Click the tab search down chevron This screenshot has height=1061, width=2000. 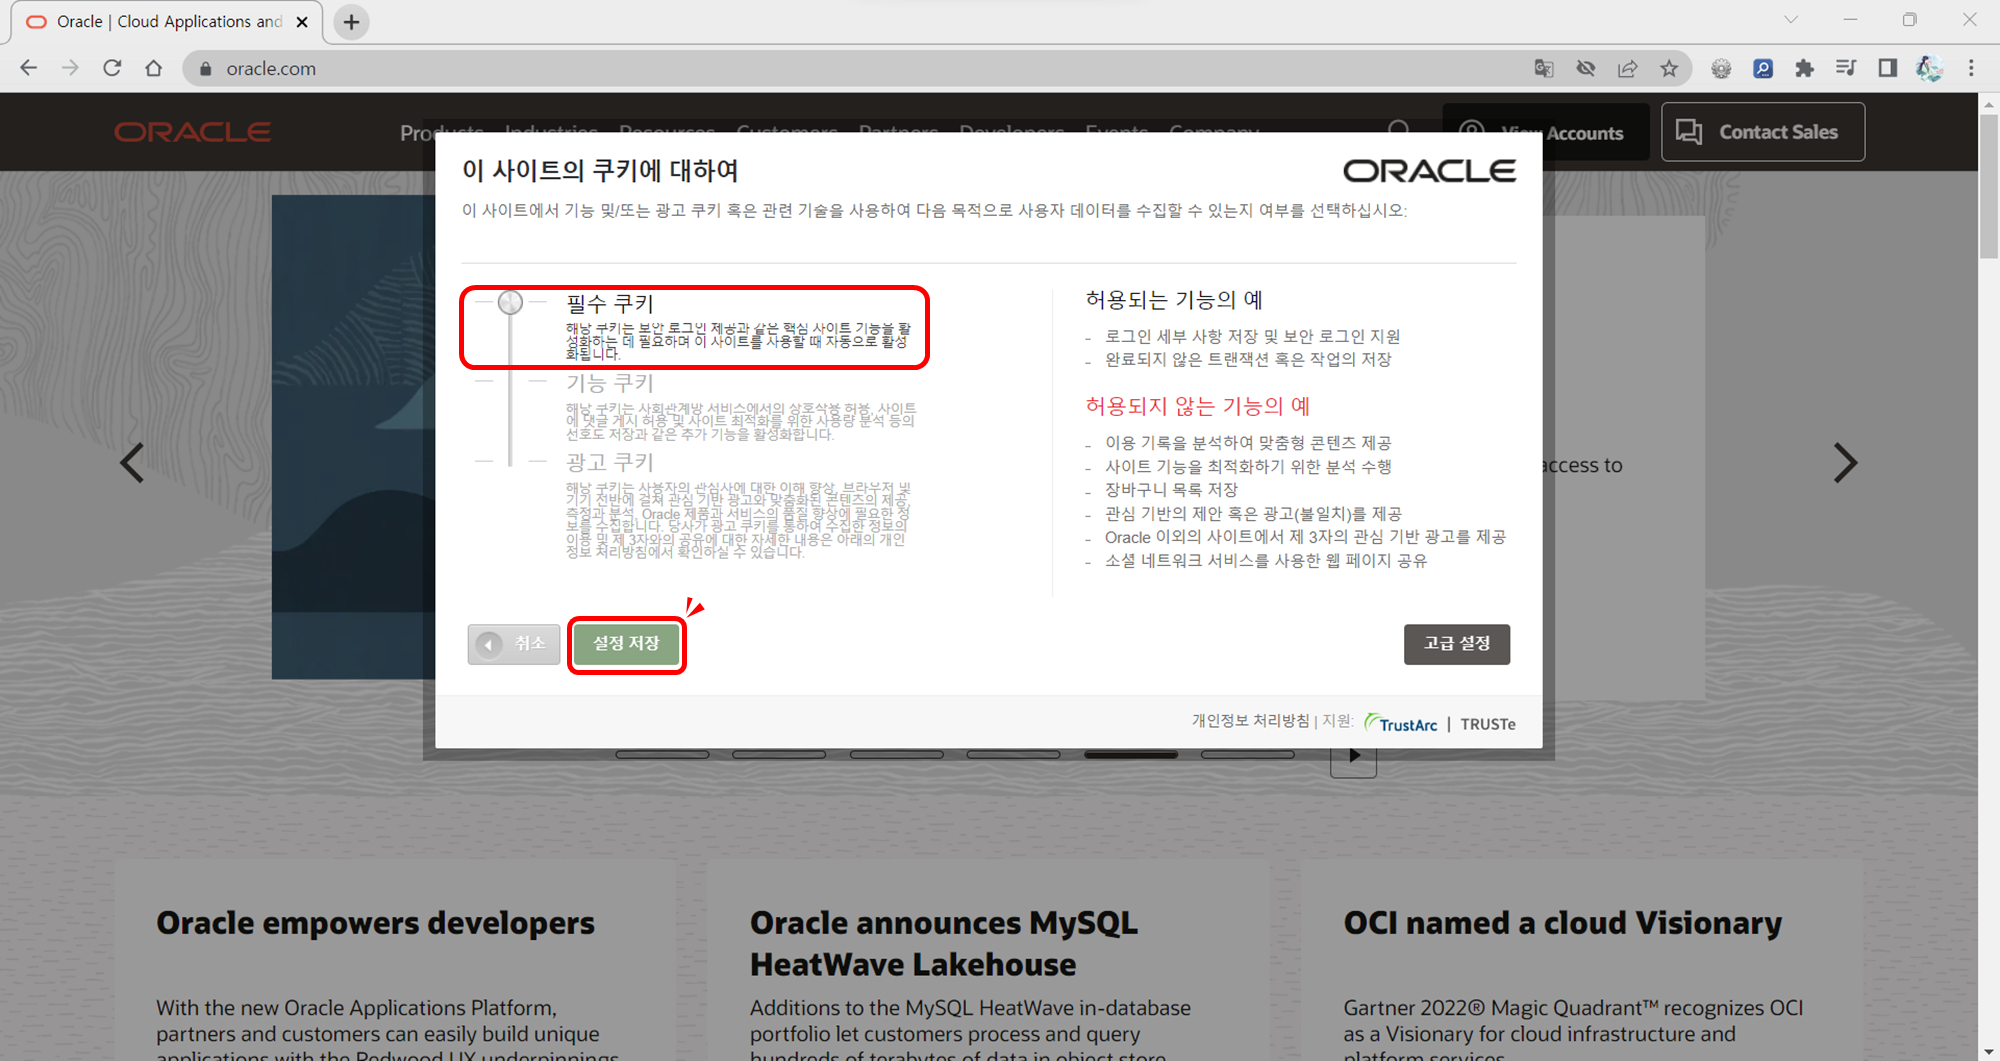point(1791,20)
